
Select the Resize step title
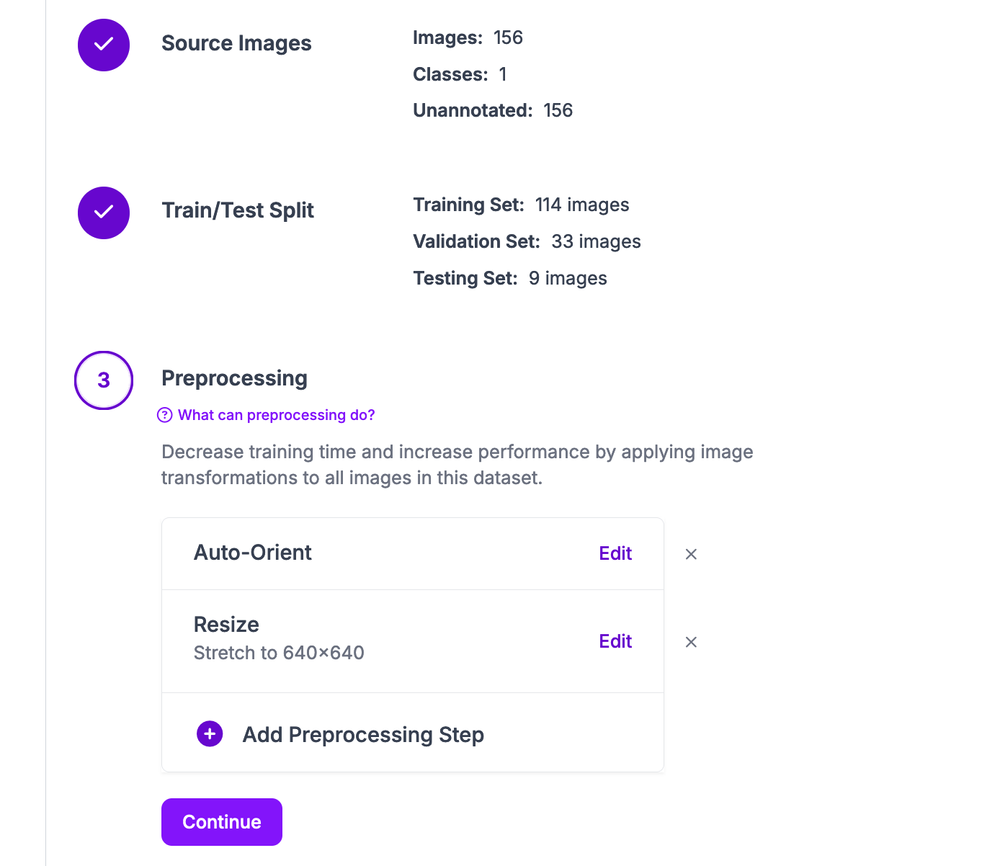(x=226, y=625)
